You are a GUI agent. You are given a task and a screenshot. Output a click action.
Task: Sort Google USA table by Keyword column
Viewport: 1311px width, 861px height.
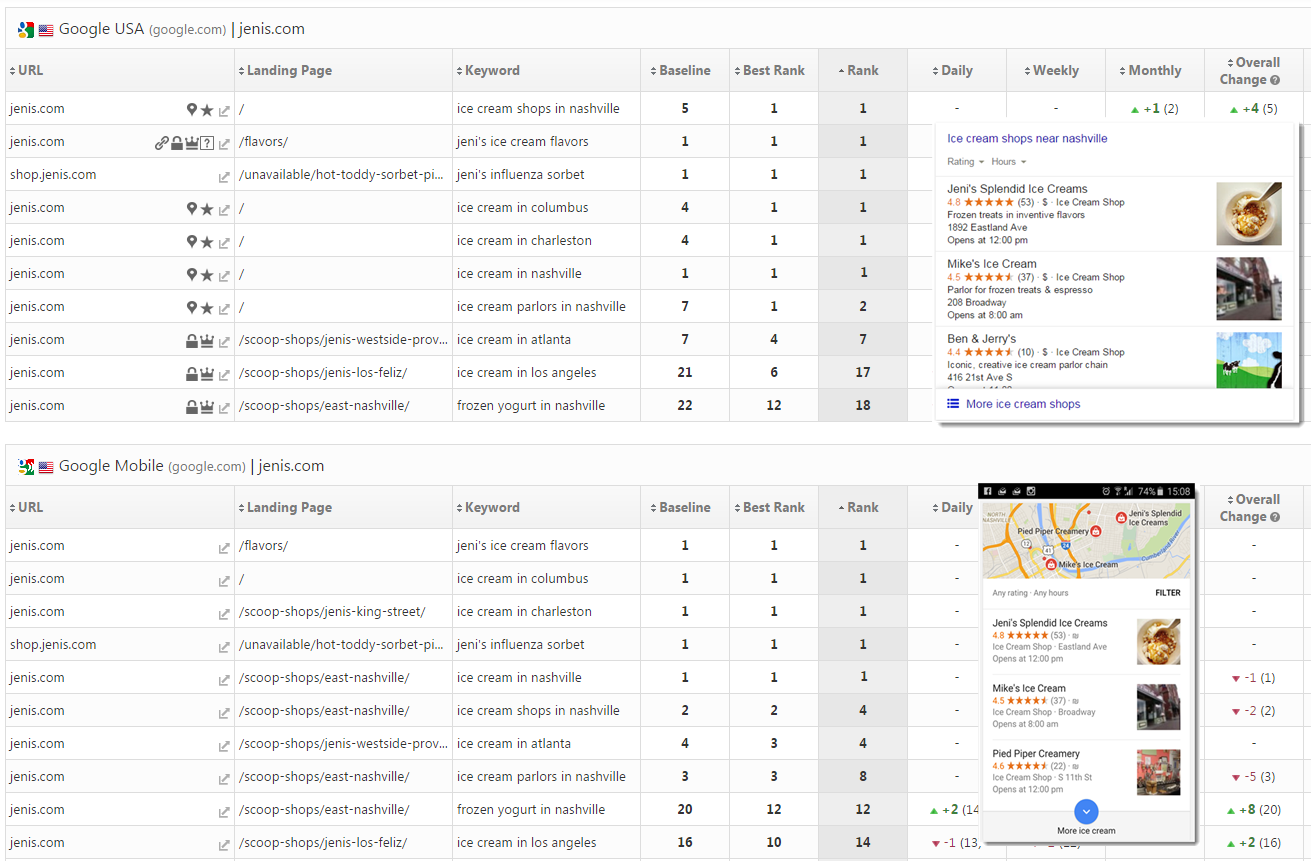[x=491, y=71]
